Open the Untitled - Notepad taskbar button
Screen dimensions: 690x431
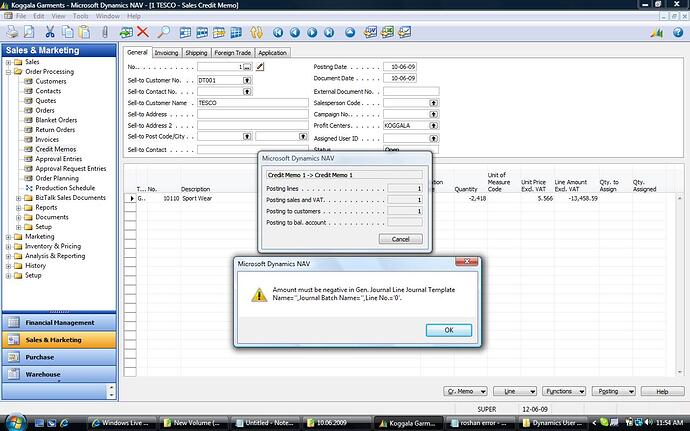pos(265,423)
